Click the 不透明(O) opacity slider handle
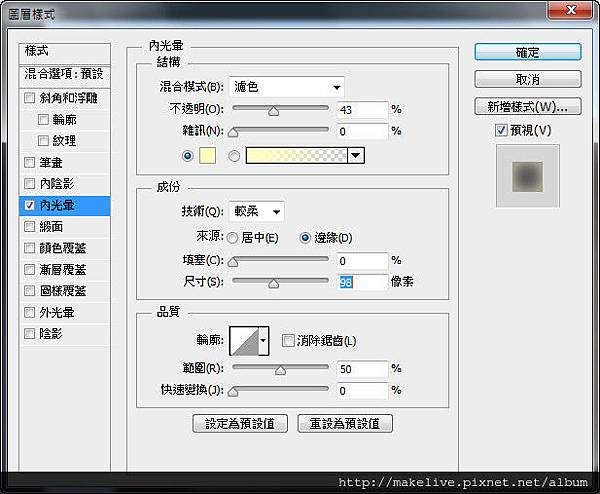Screen dimensions: 600x494 click(x=274, y=111)
